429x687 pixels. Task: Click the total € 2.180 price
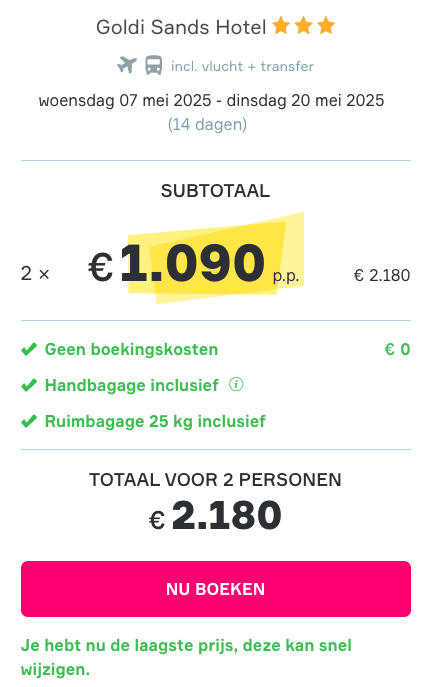(215, 515)
